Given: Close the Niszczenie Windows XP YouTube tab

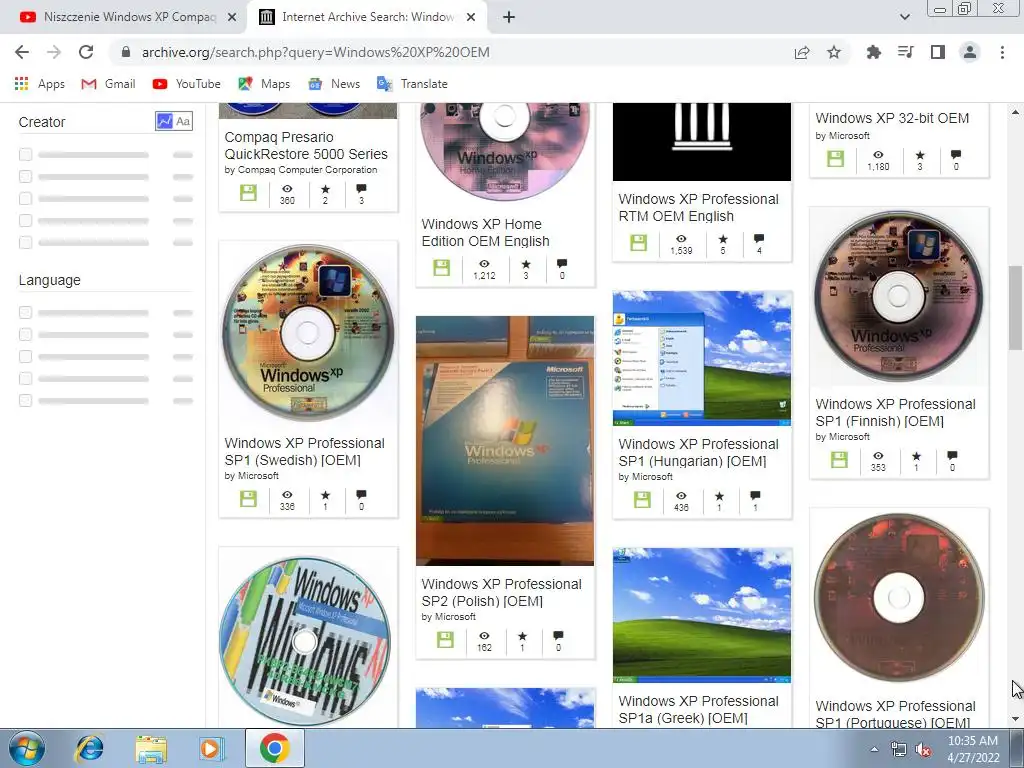Looking at the screenshot, I should [232, 17].
